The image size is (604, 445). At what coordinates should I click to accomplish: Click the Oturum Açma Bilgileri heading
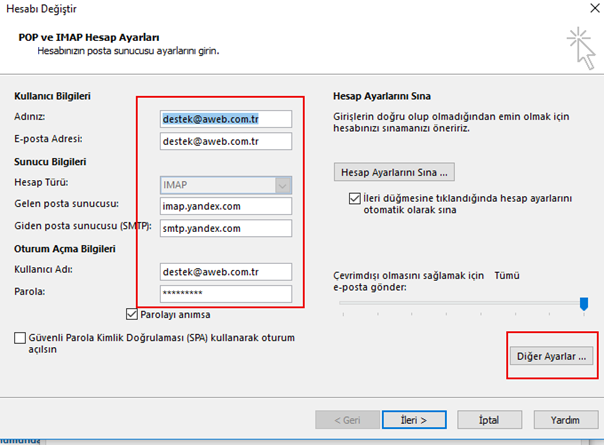(x=65, y=249)
